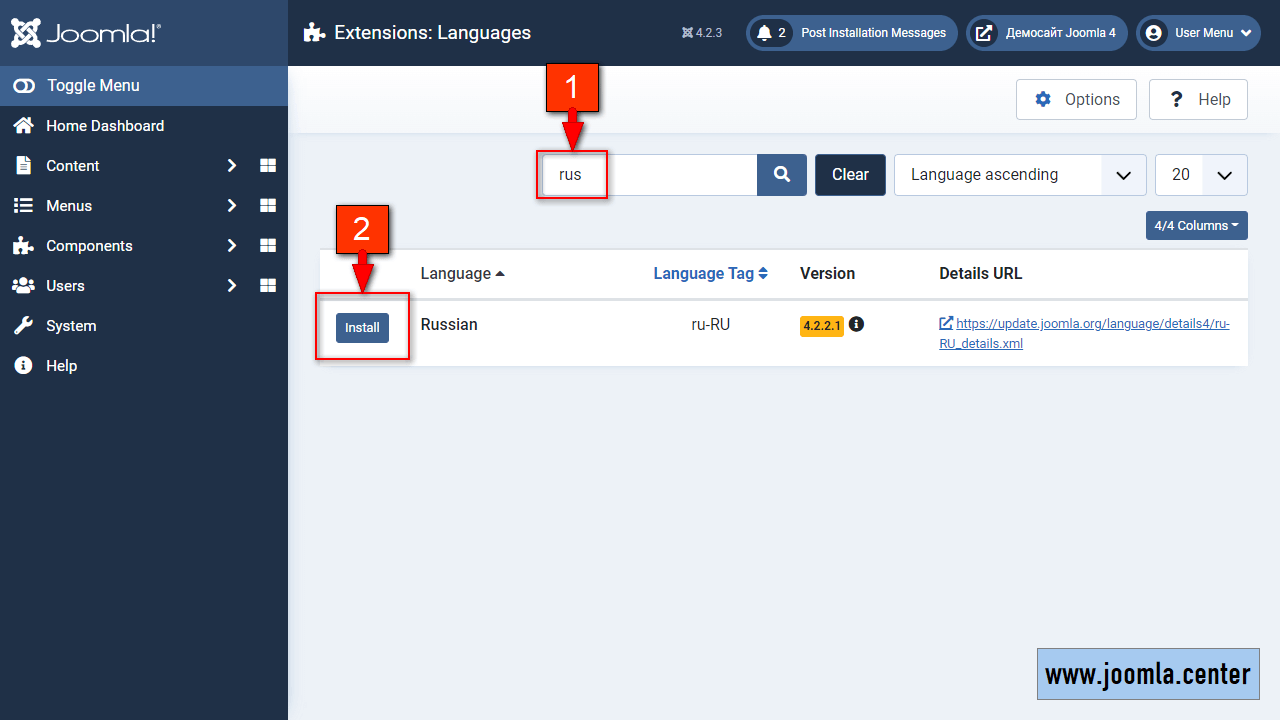Open the Language ascending sort dropdown
Viewport: 1280px width, 720px height.
(1020, 174)
